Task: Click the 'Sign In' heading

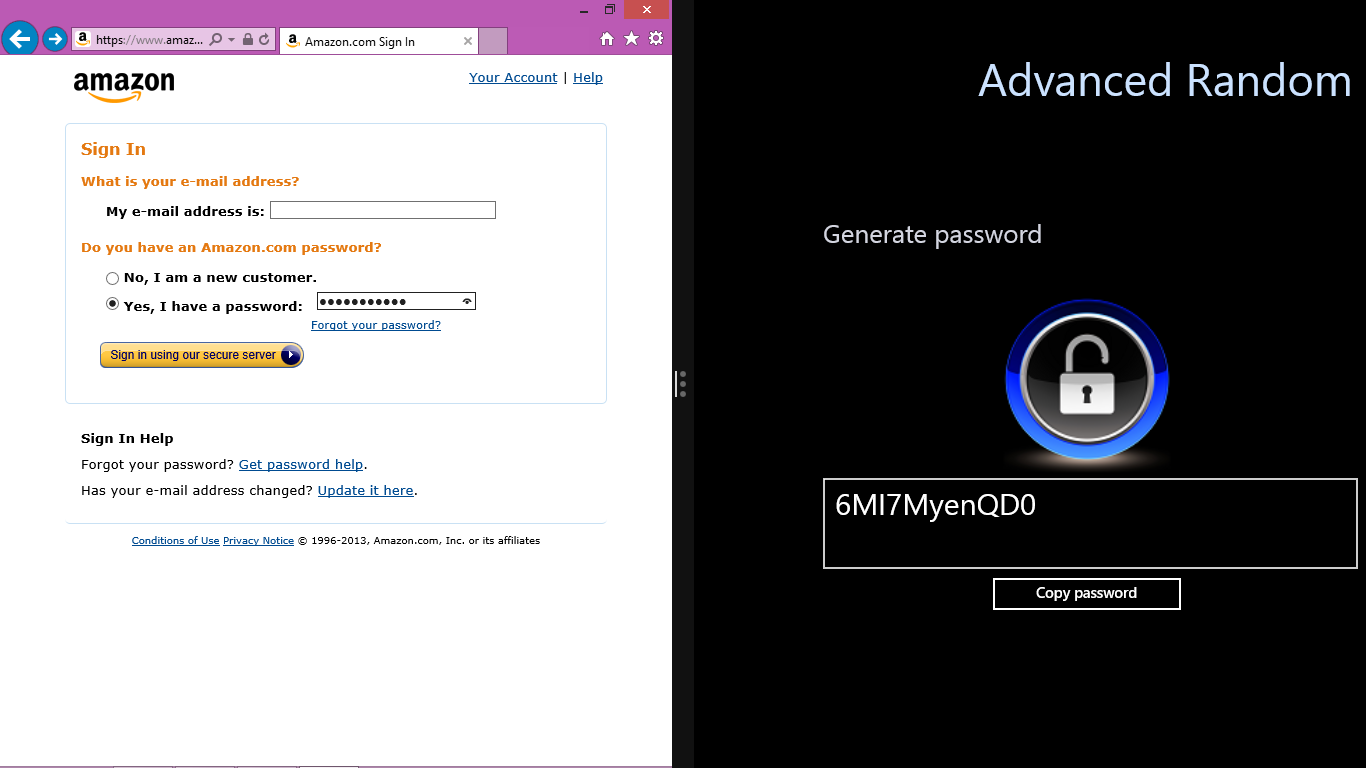Action: click(113, 149)
